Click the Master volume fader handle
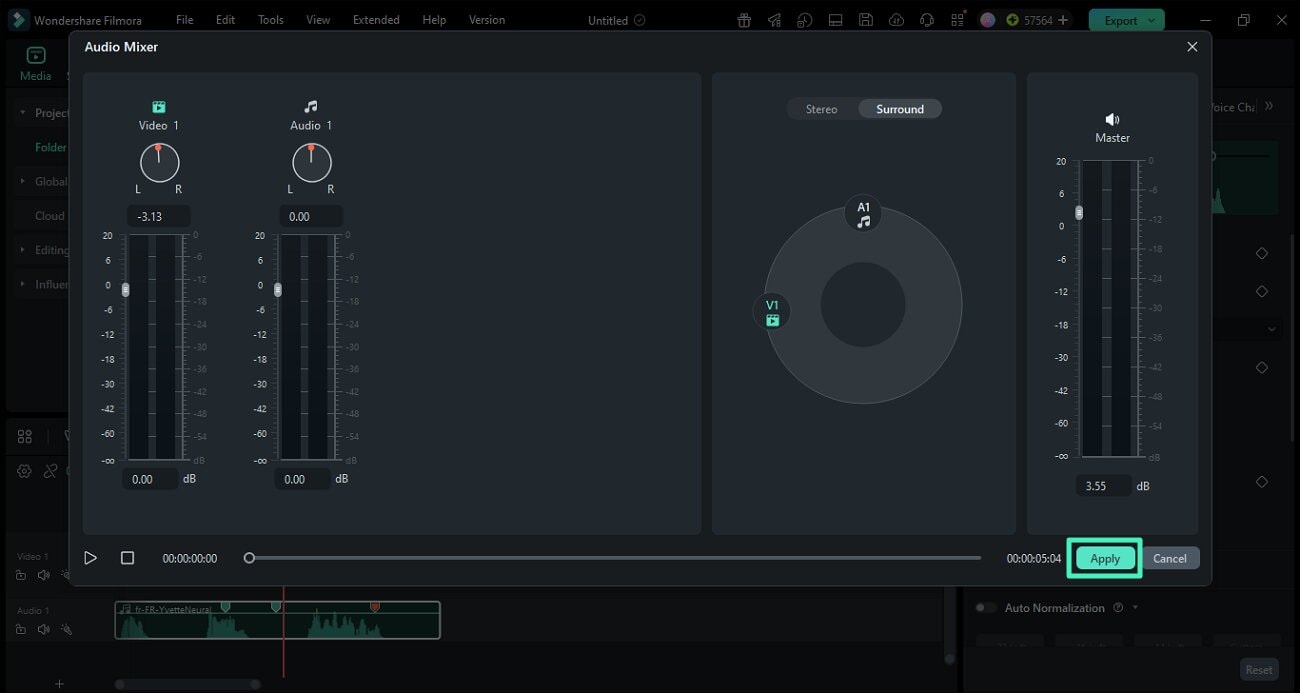This screenshot has width=1300, height=693. click(x=1078, y=213)
